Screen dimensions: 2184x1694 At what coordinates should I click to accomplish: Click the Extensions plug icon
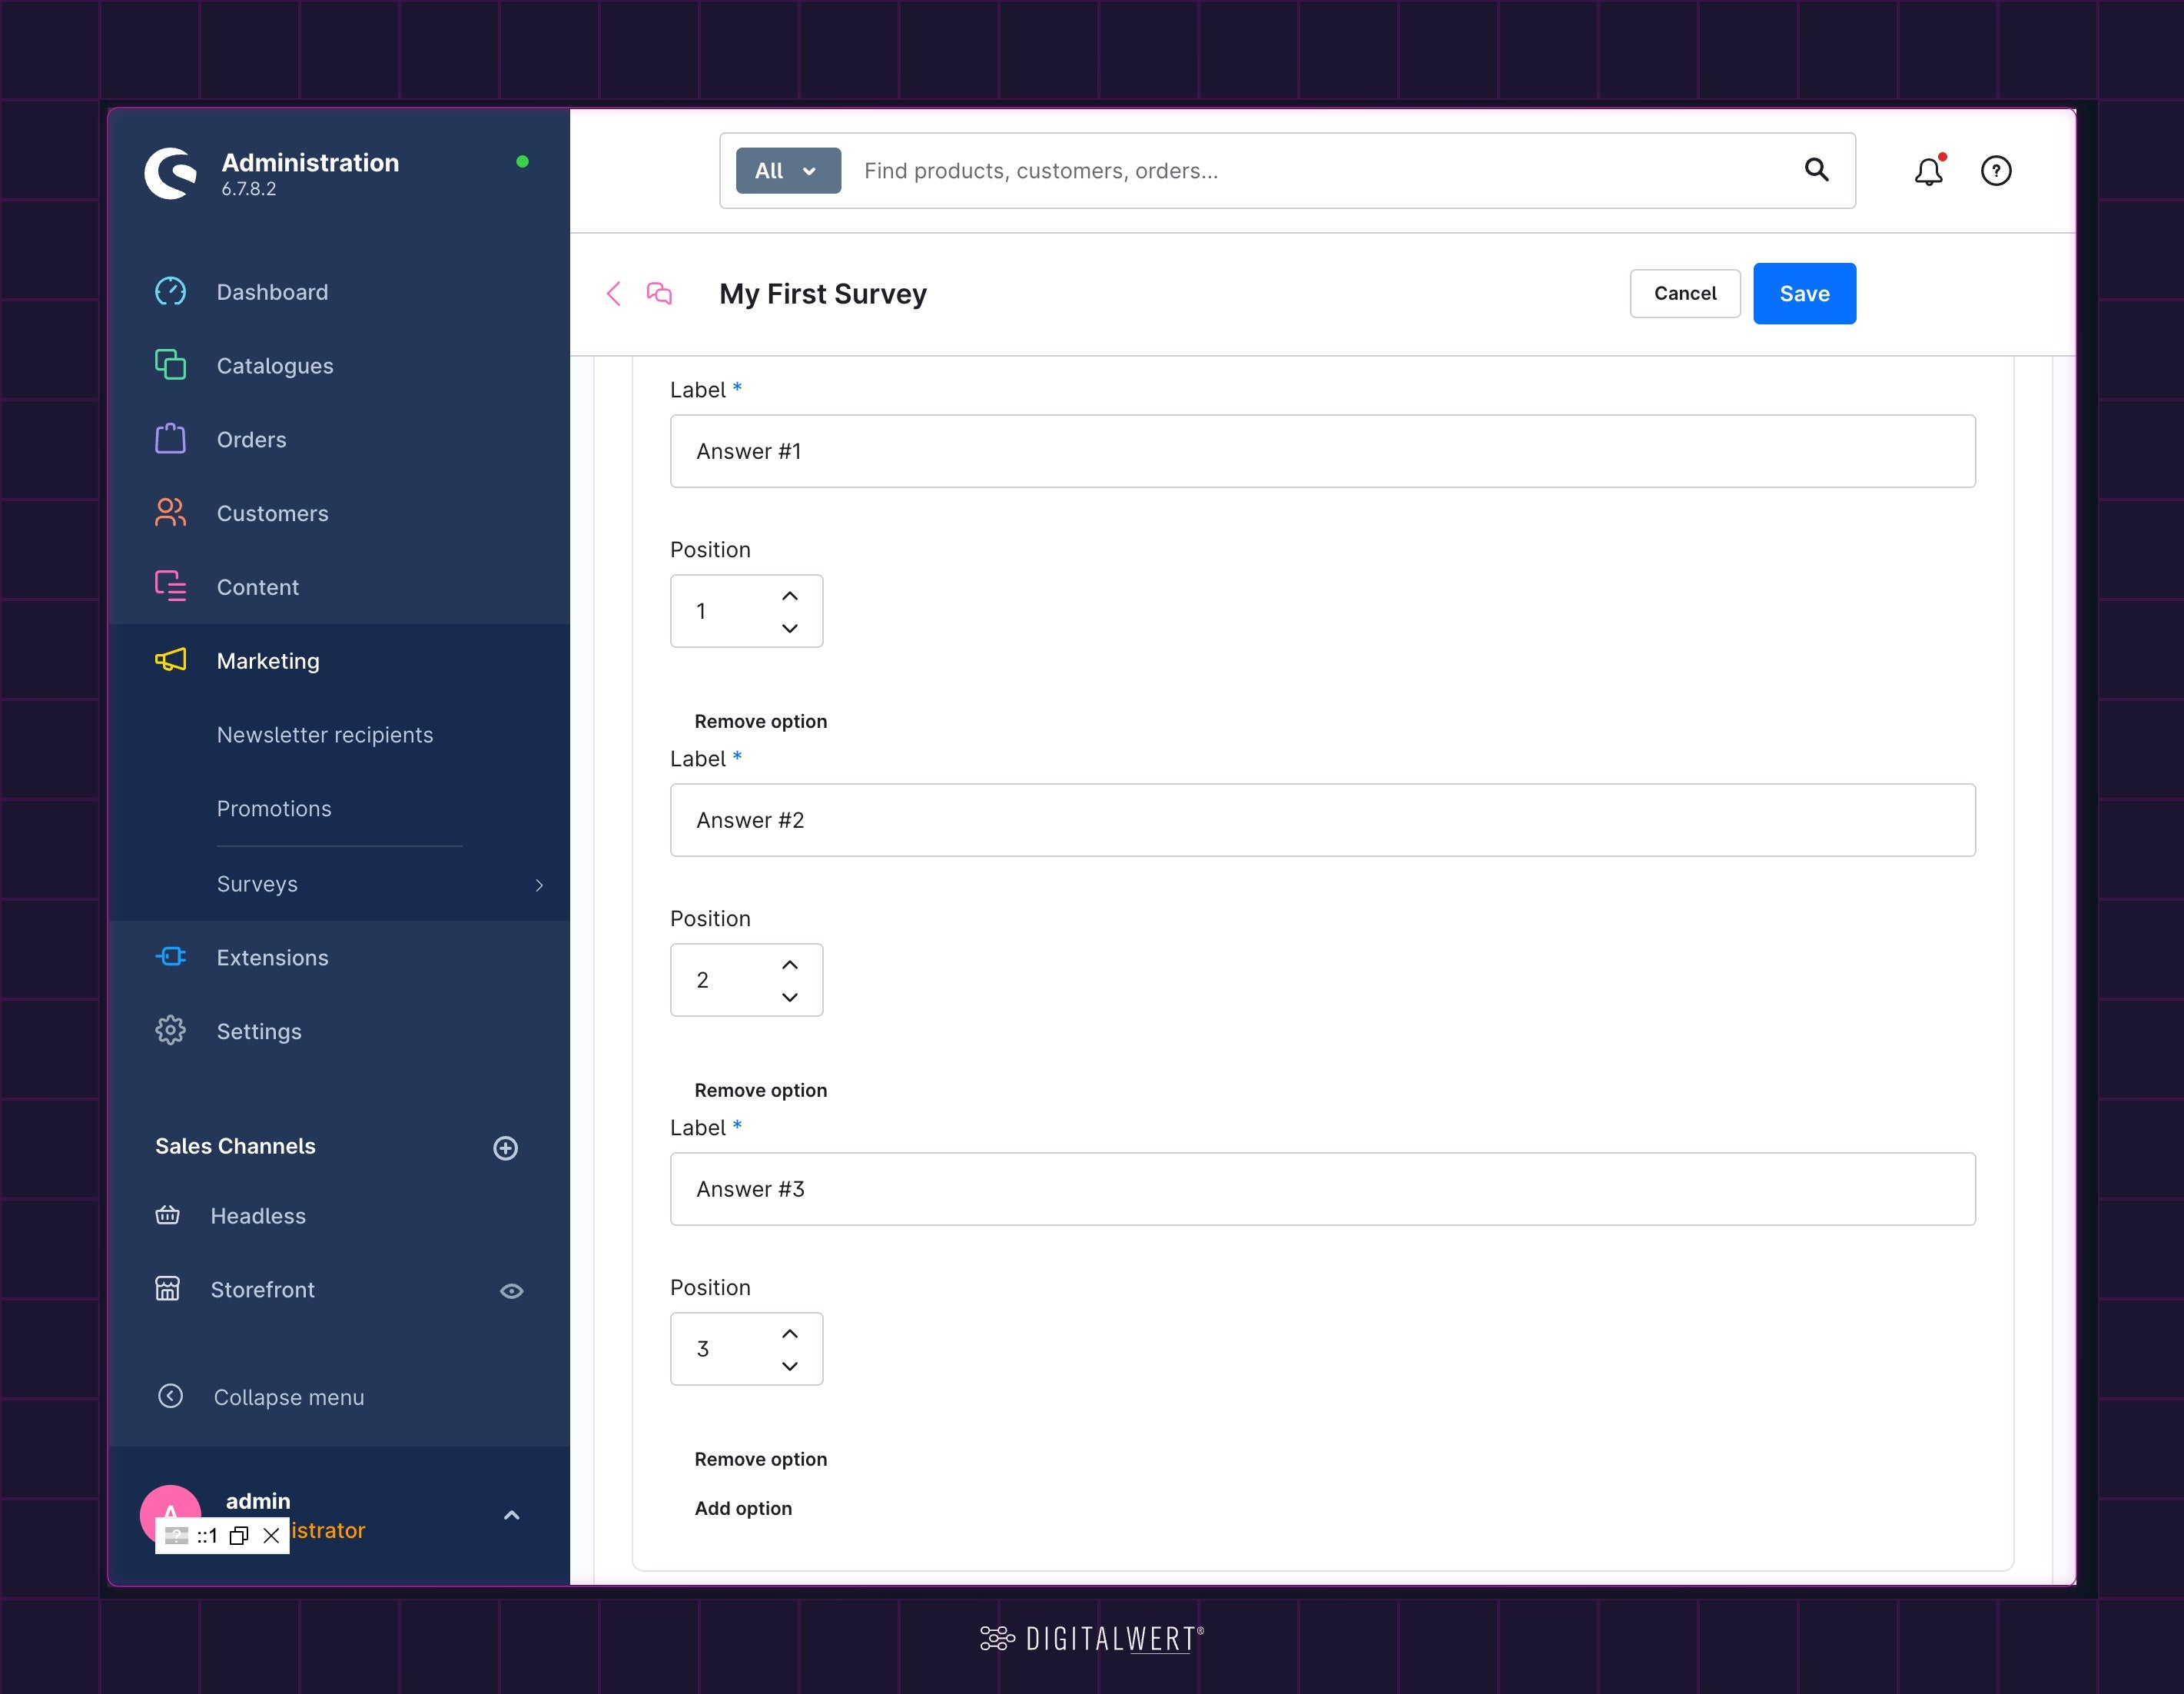point(170,957)
